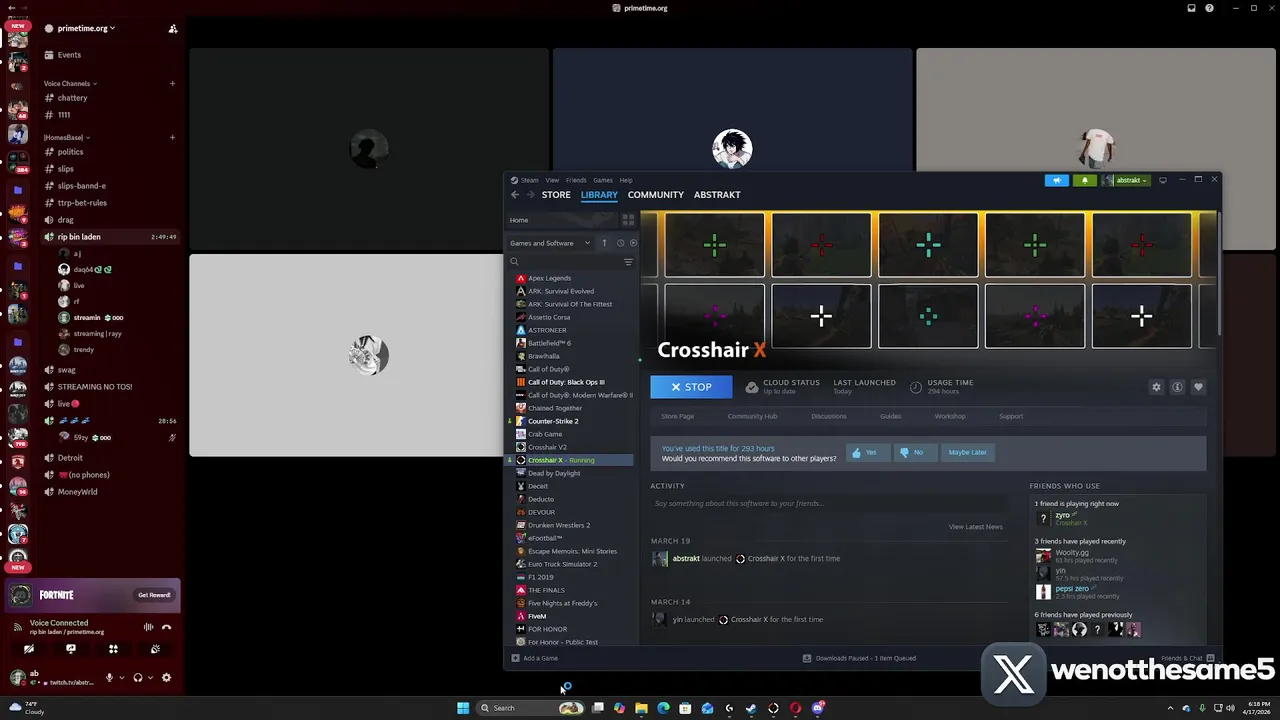
Task: Open headphone output options arrow
Action: 150,677
